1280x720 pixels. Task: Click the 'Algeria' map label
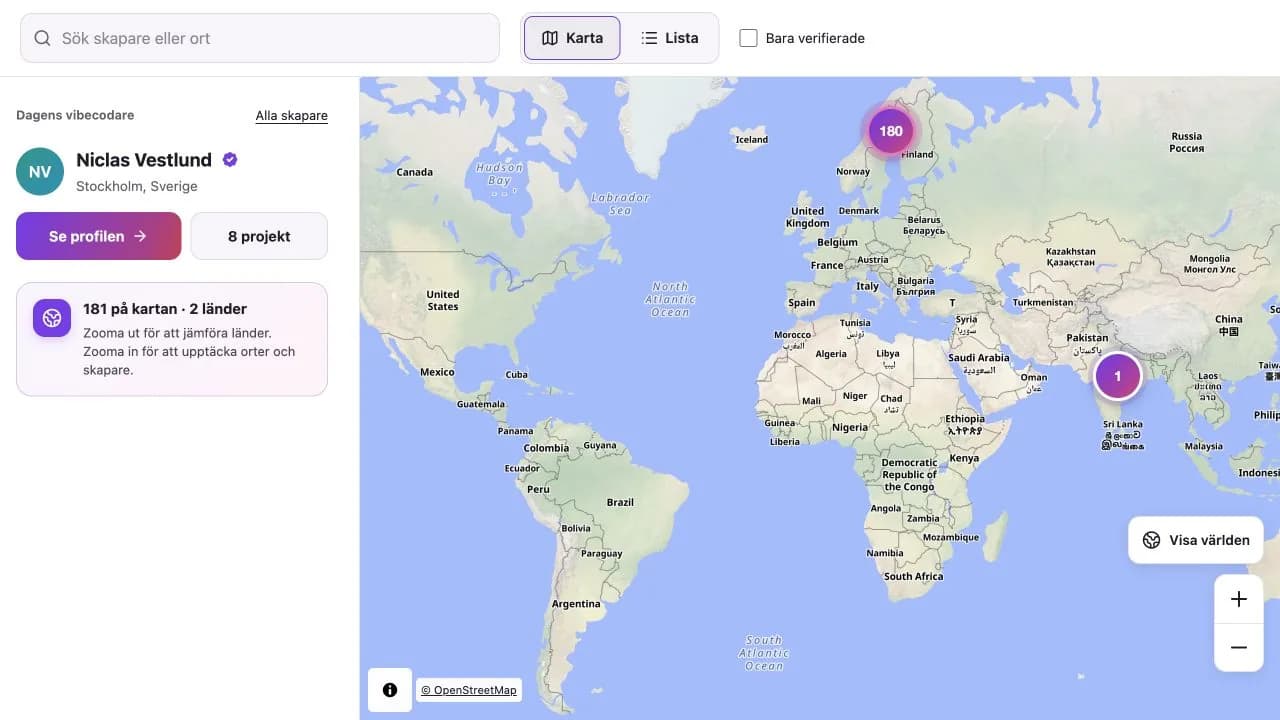831,354
